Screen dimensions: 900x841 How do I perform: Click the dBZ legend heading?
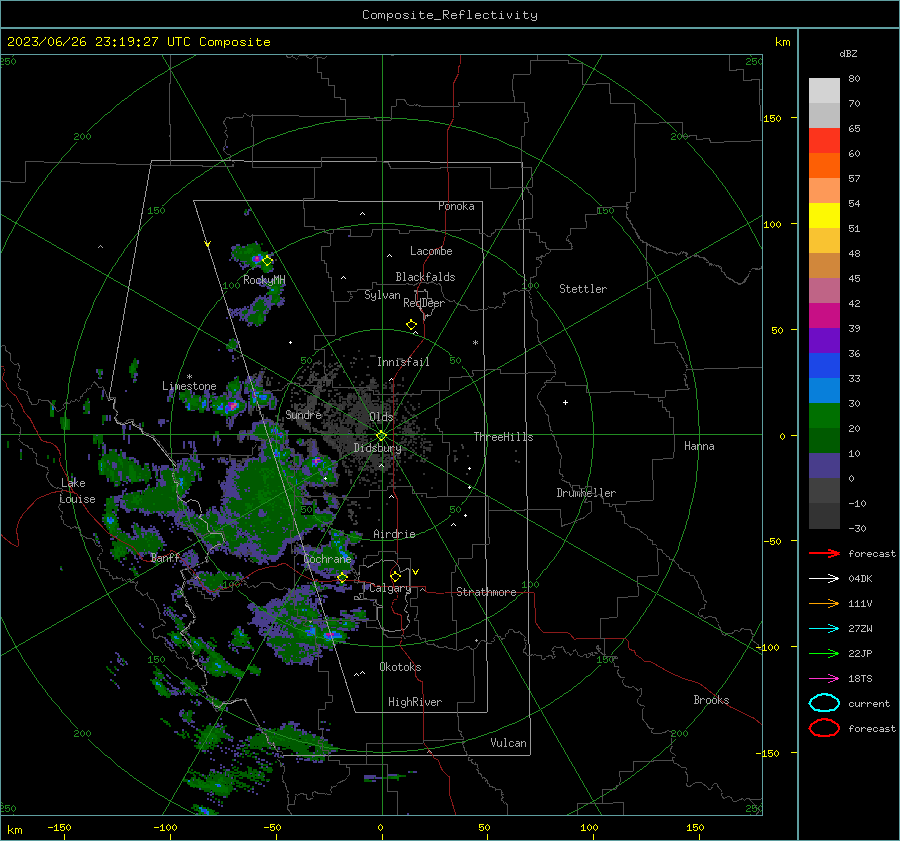tap(848, 53)
